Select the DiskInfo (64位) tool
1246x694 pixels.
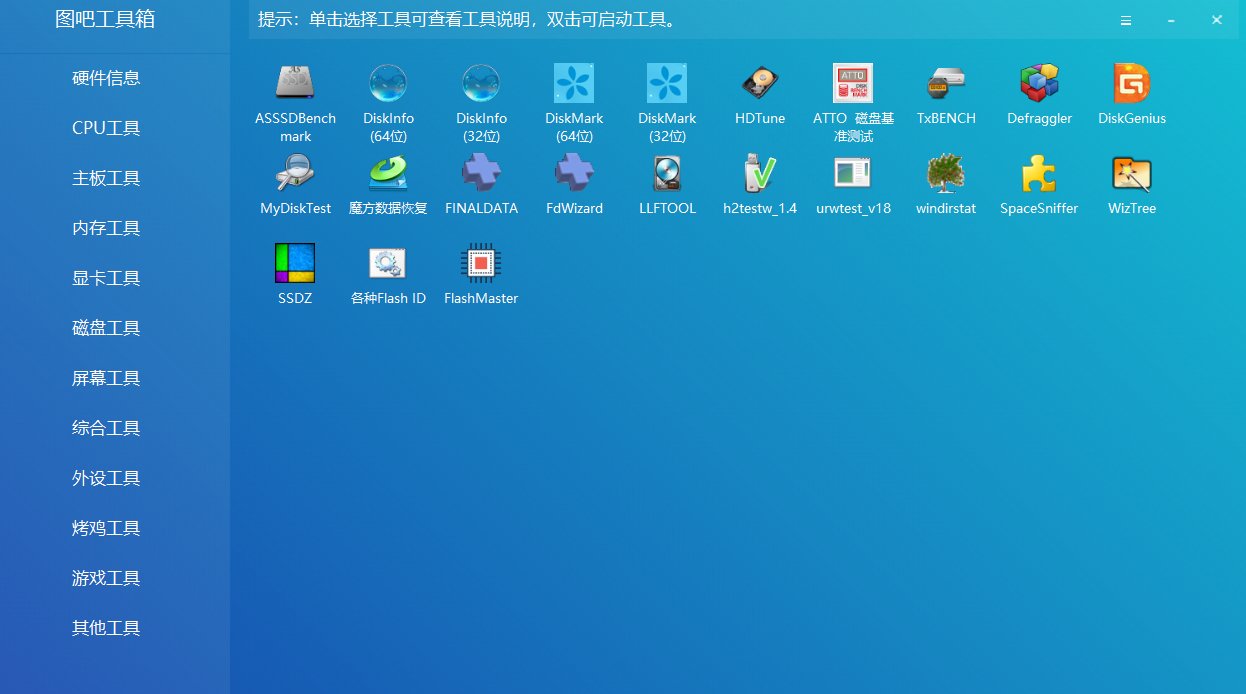pyautogui.click(x=388, y=83)
